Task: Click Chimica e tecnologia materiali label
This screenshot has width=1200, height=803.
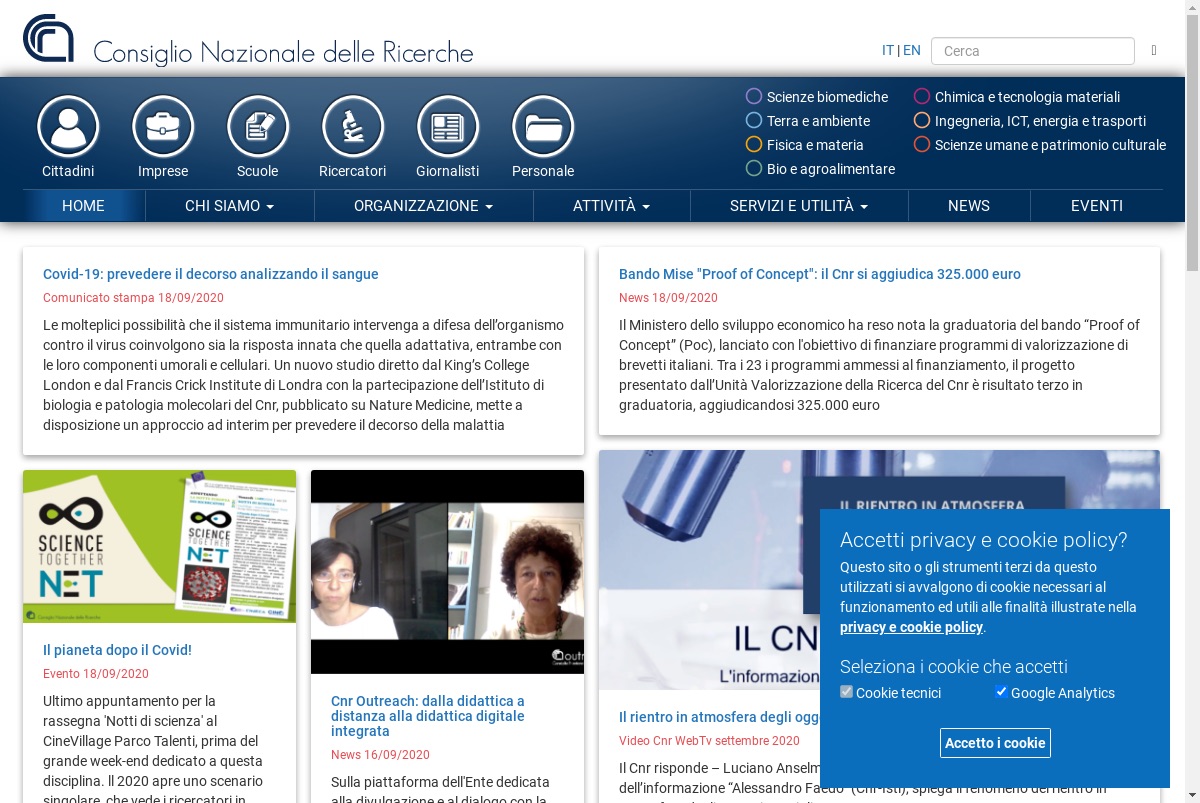Action: pyautogui.click(x=1027, y=97)
